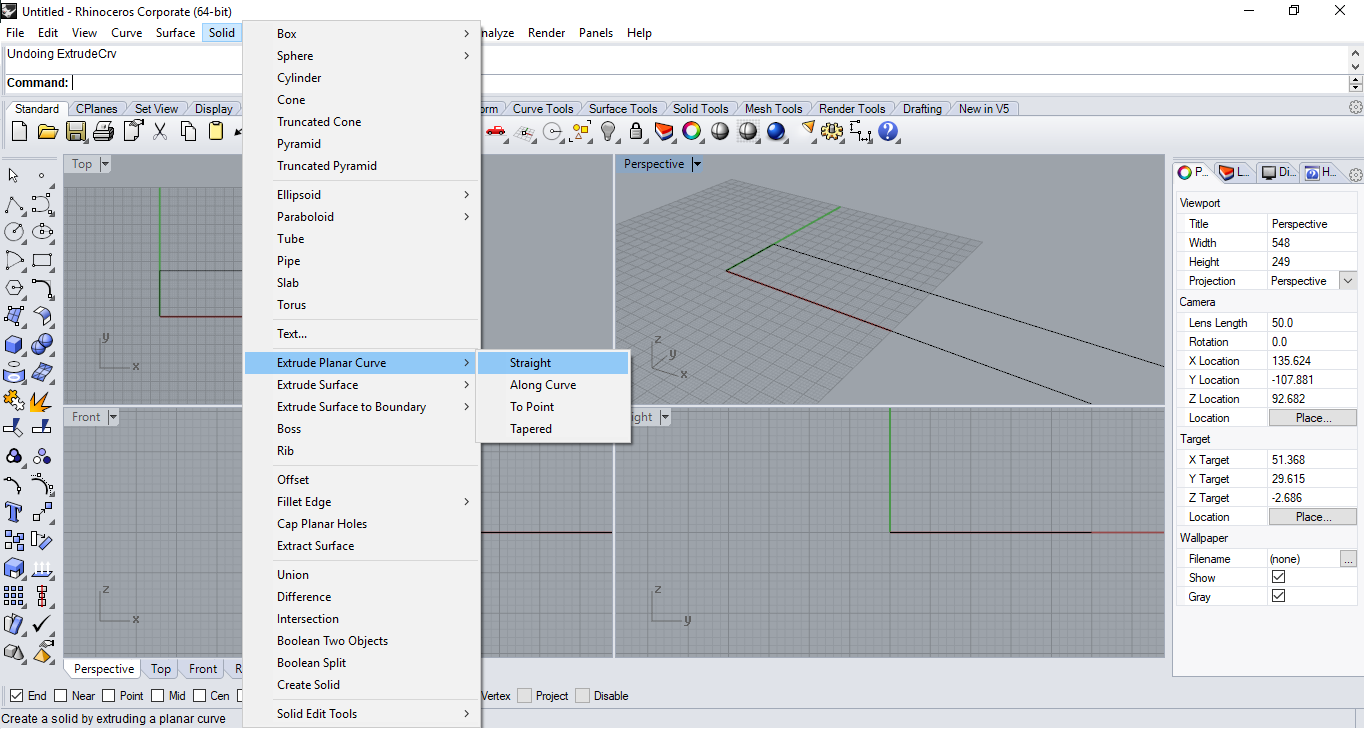Select the Rectangle tool in left sidebar

(x=42, y=261)
